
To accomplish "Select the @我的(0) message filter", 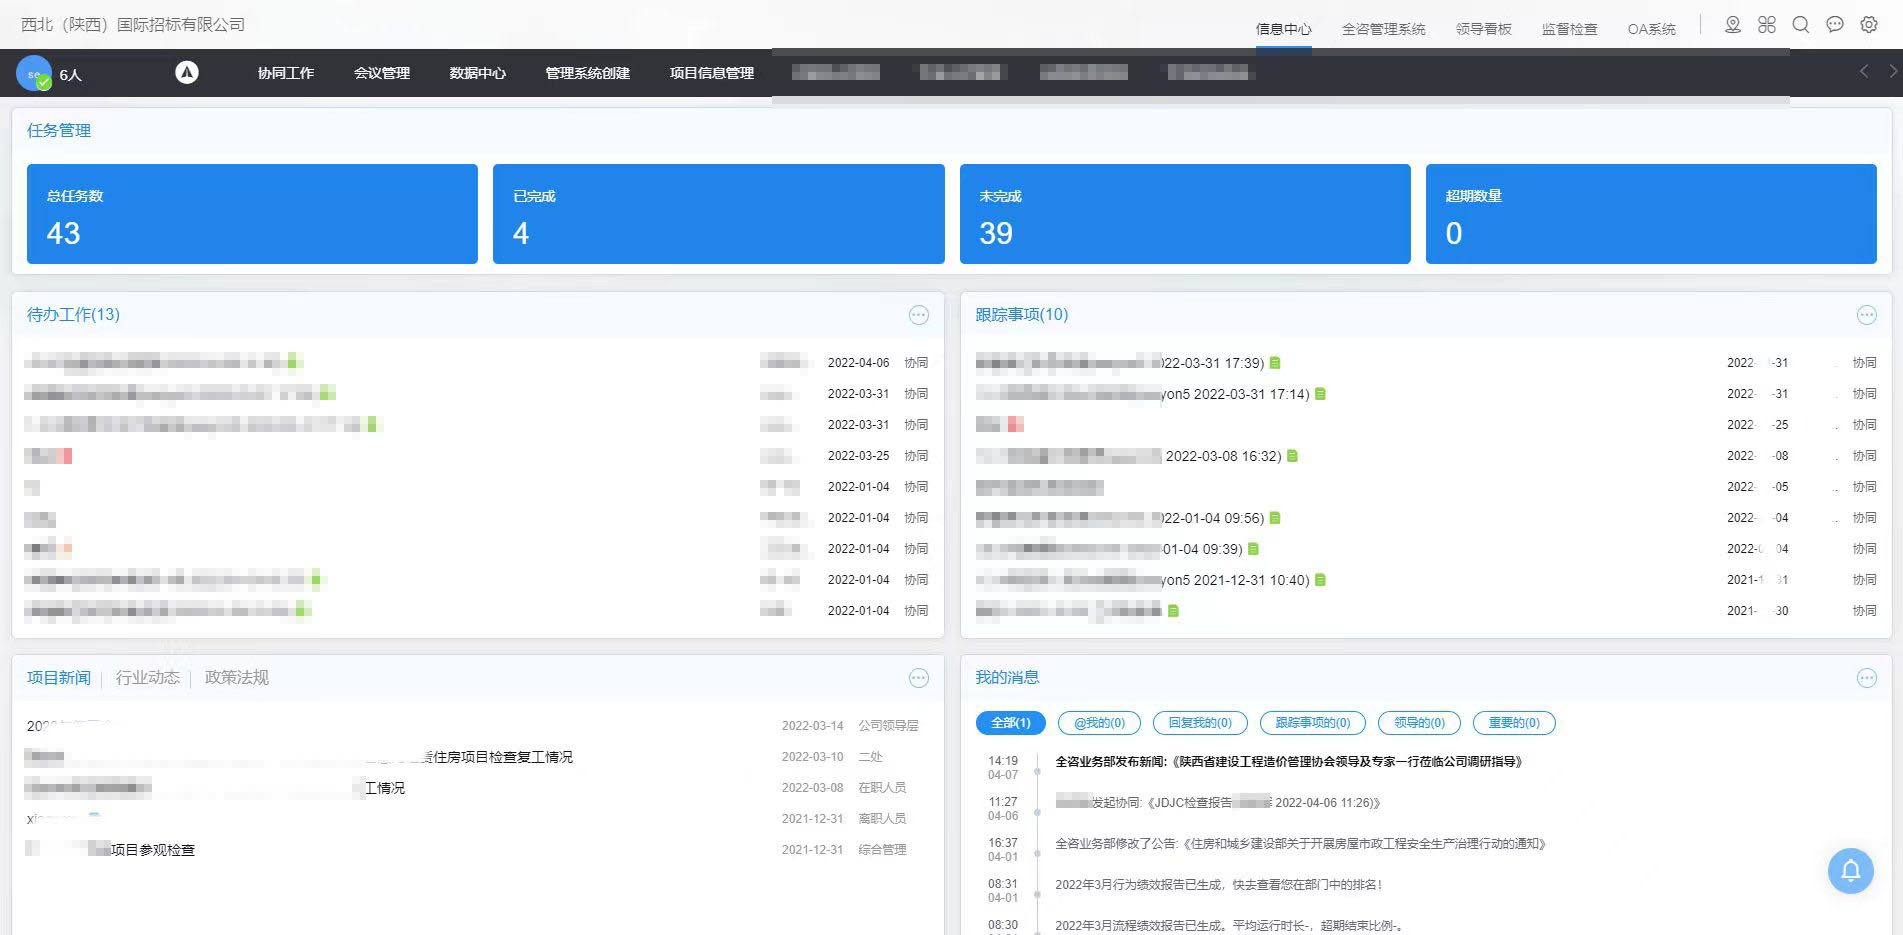I will pos(1099,722).
